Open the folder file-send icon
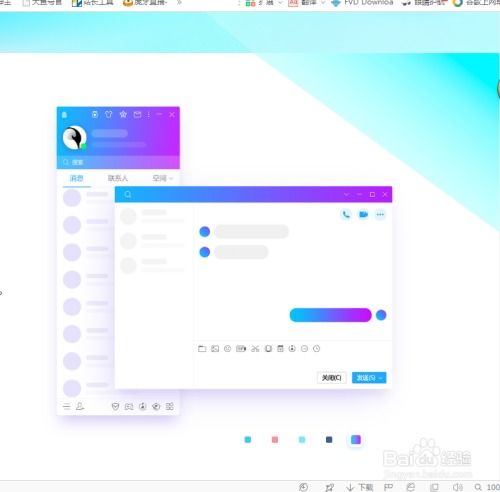This screenshot has width=500, height=492. (202, 349)
